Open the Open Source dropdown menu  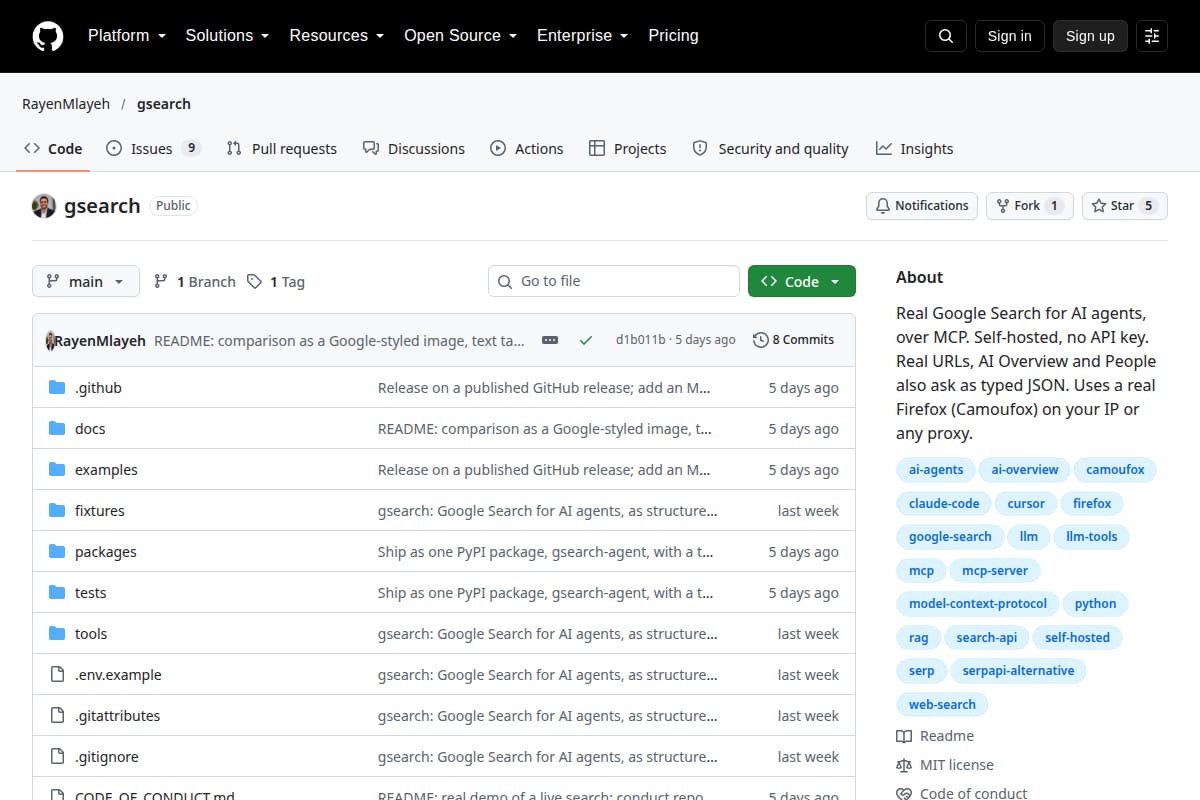tap(460, 36)
